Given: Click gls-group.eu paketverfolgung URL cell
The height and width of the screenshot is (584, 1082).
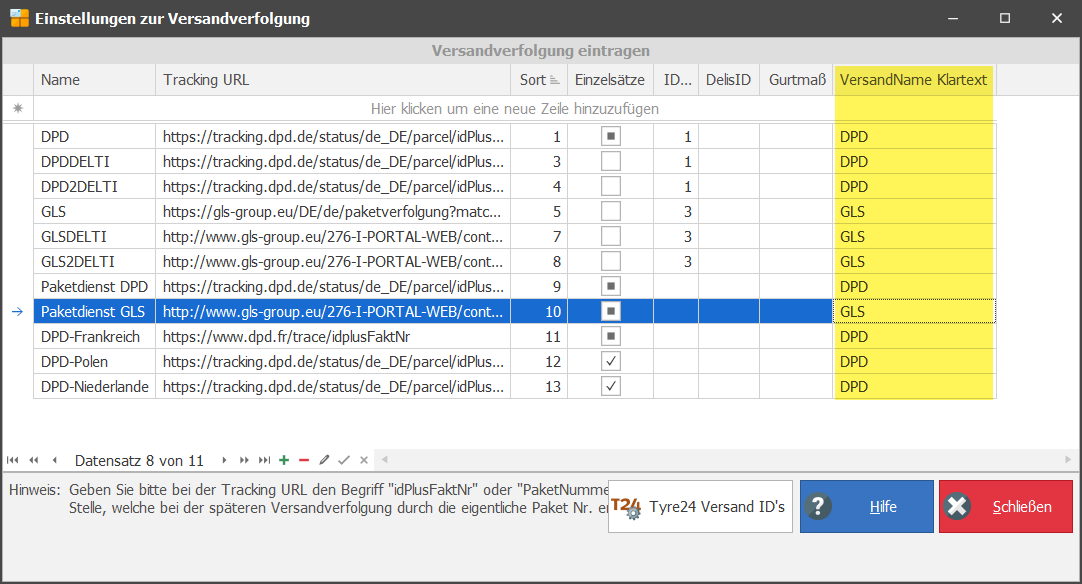Looking at the screenshot, I should point(333,212).
